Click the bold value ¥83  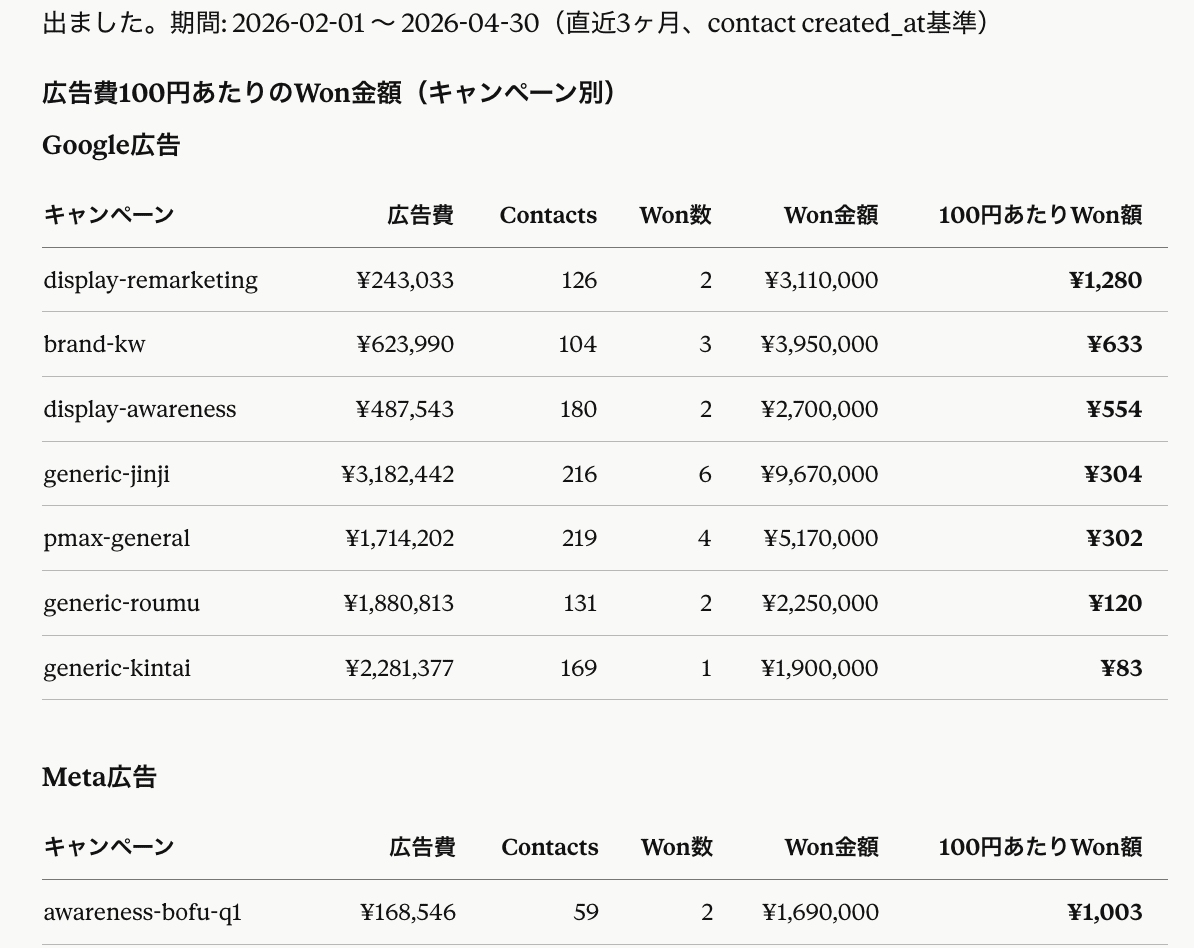[x=1122, y=669]
